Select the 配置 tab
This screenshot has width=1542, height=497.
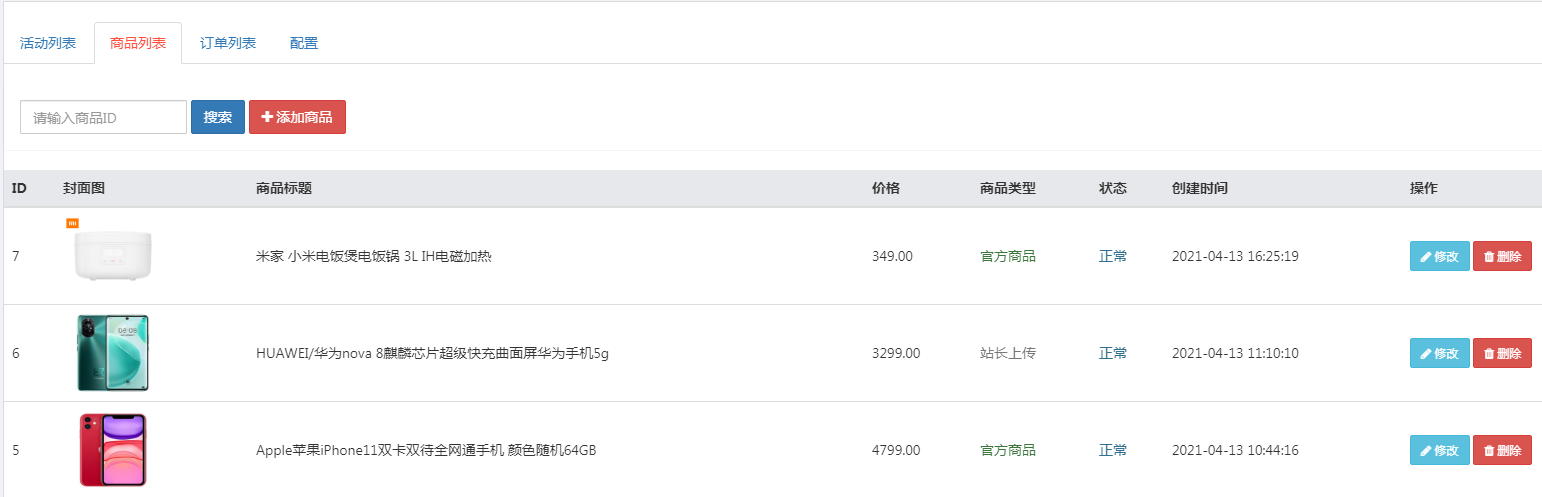(x=304, y=43)
